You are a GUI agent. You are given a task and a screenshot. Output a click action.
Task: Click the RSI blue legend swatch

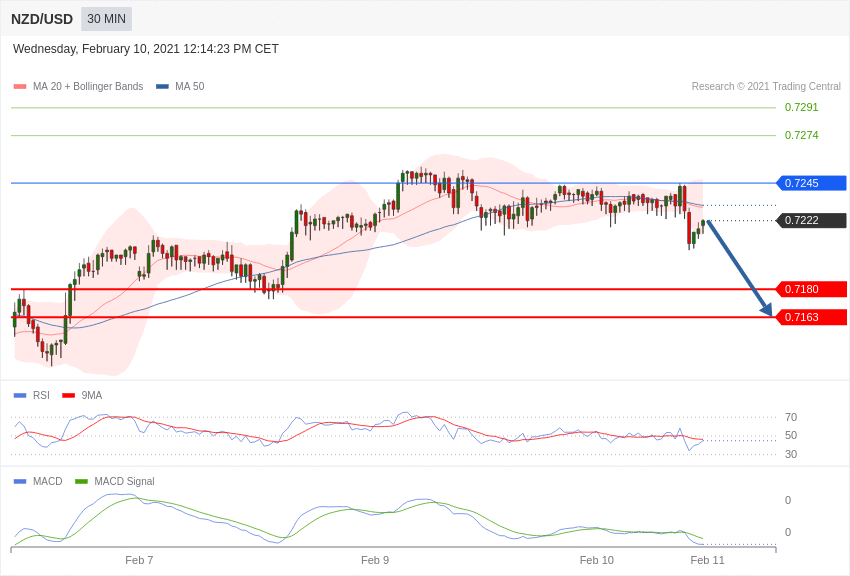click(20, 396)
